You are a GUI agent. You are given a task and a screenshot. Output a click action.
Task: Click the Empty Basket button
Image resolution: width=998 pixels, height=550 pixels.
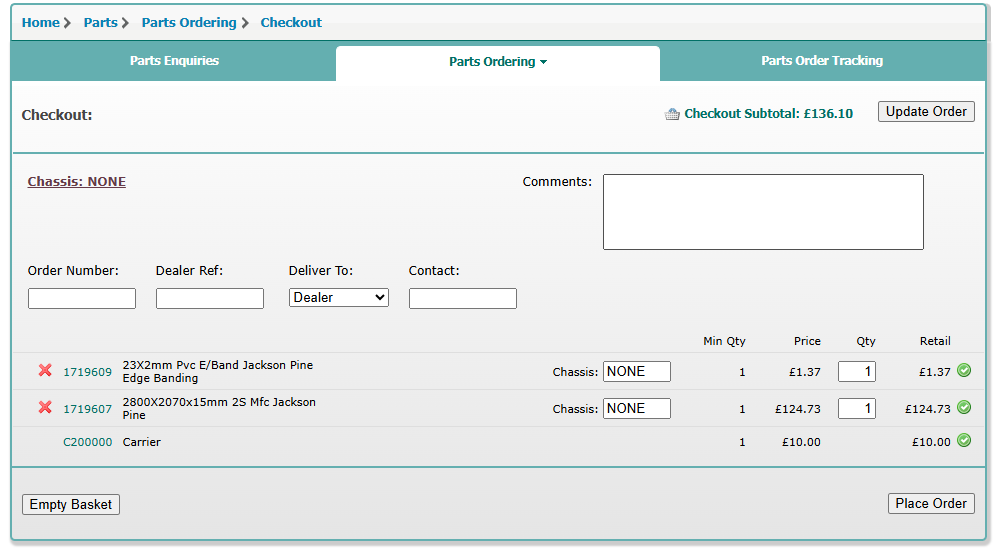71,505
